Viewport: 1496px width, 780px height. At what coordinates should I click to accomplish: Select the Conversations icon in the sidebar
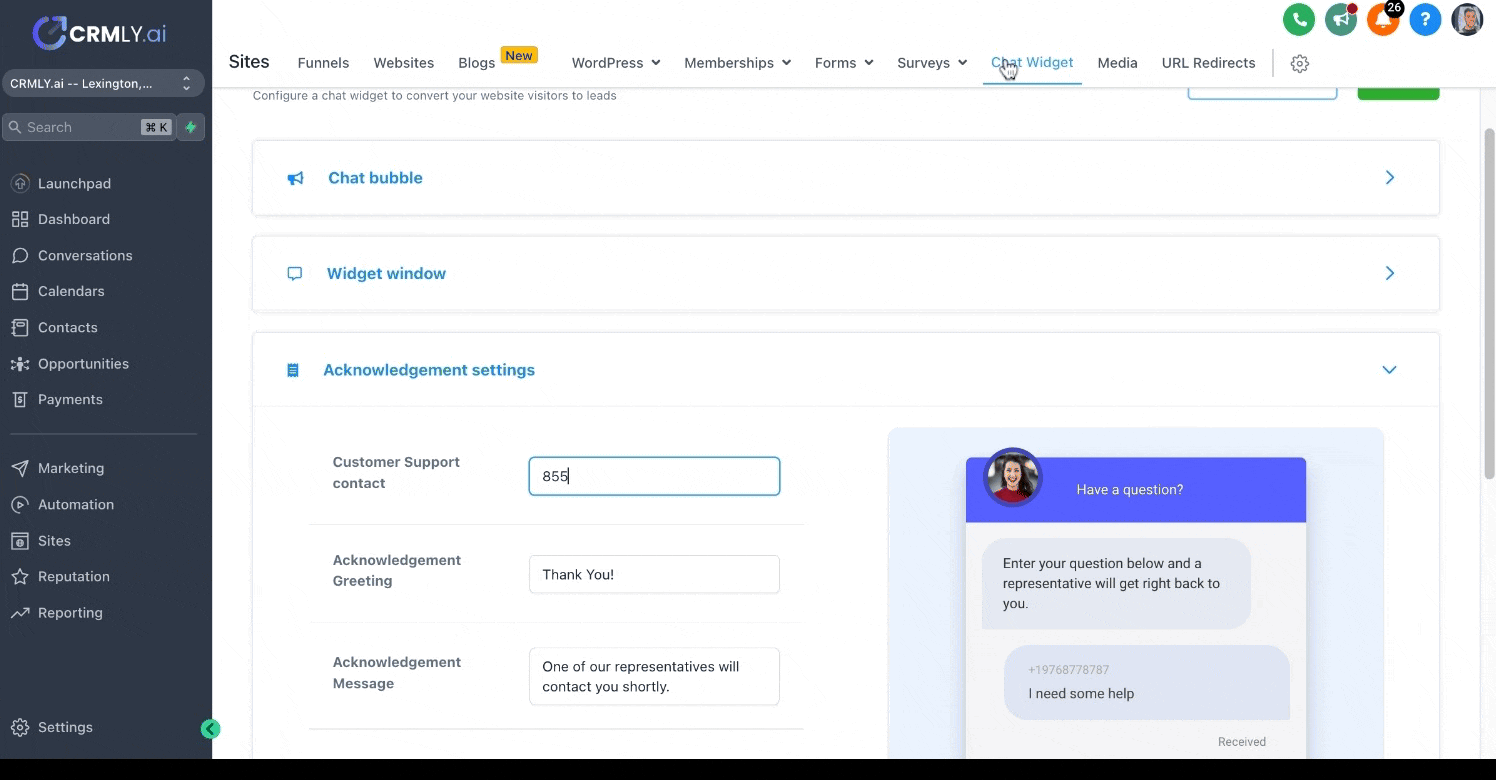(x=20, y=255)
